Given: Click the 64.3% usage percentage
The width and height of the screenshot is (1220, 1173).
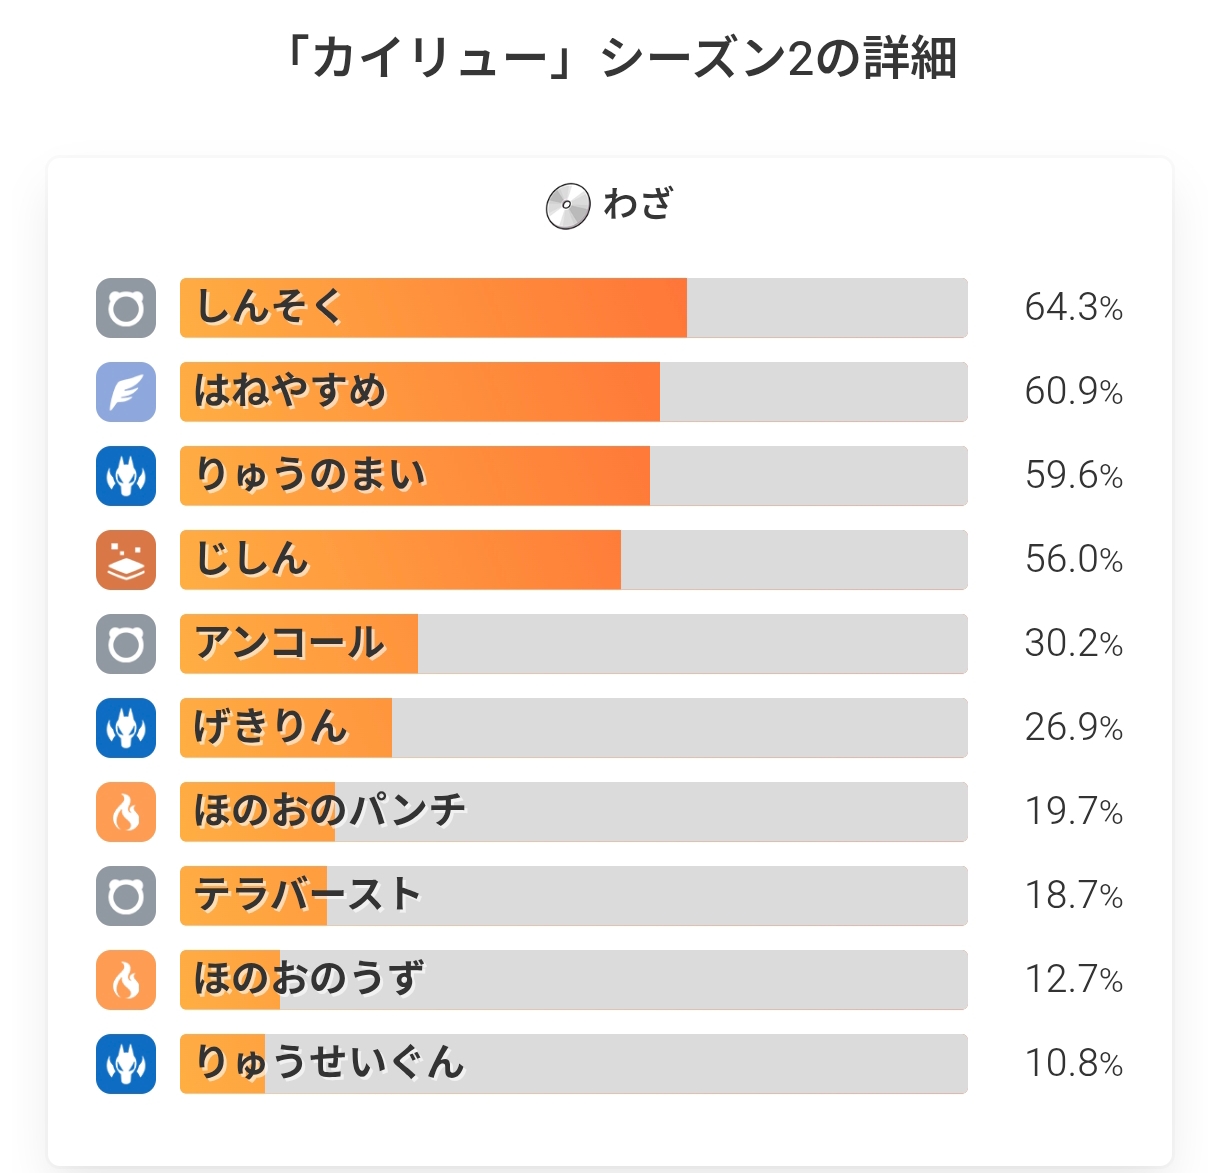Looking at the screenshot, I should pos(1073,308).
